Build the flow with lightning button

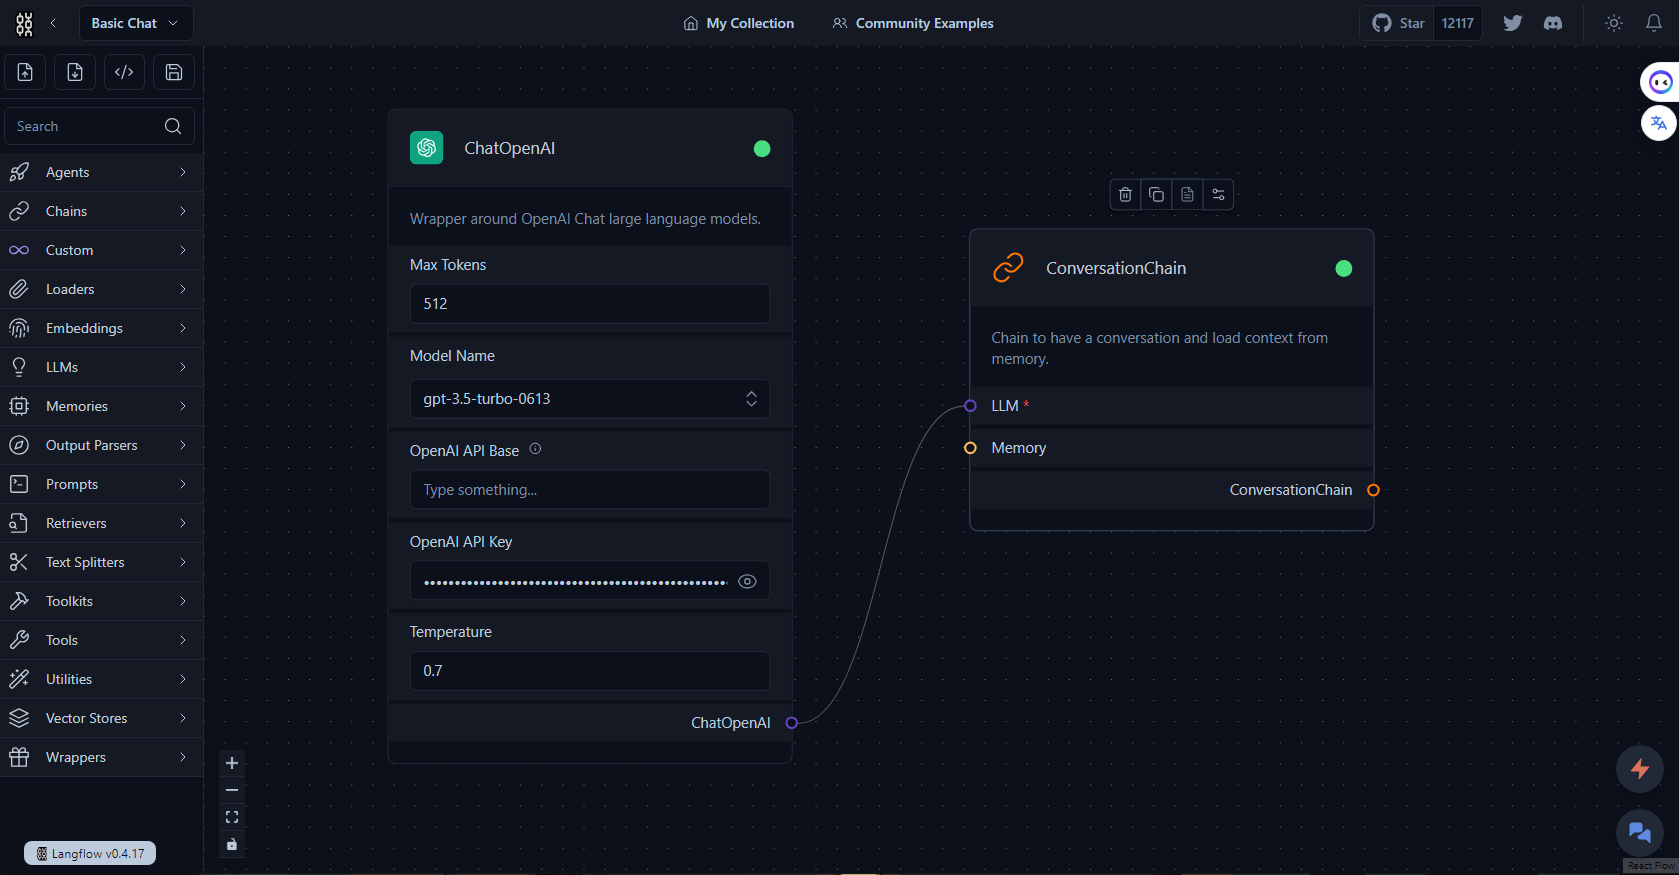tap(1640, 769)
